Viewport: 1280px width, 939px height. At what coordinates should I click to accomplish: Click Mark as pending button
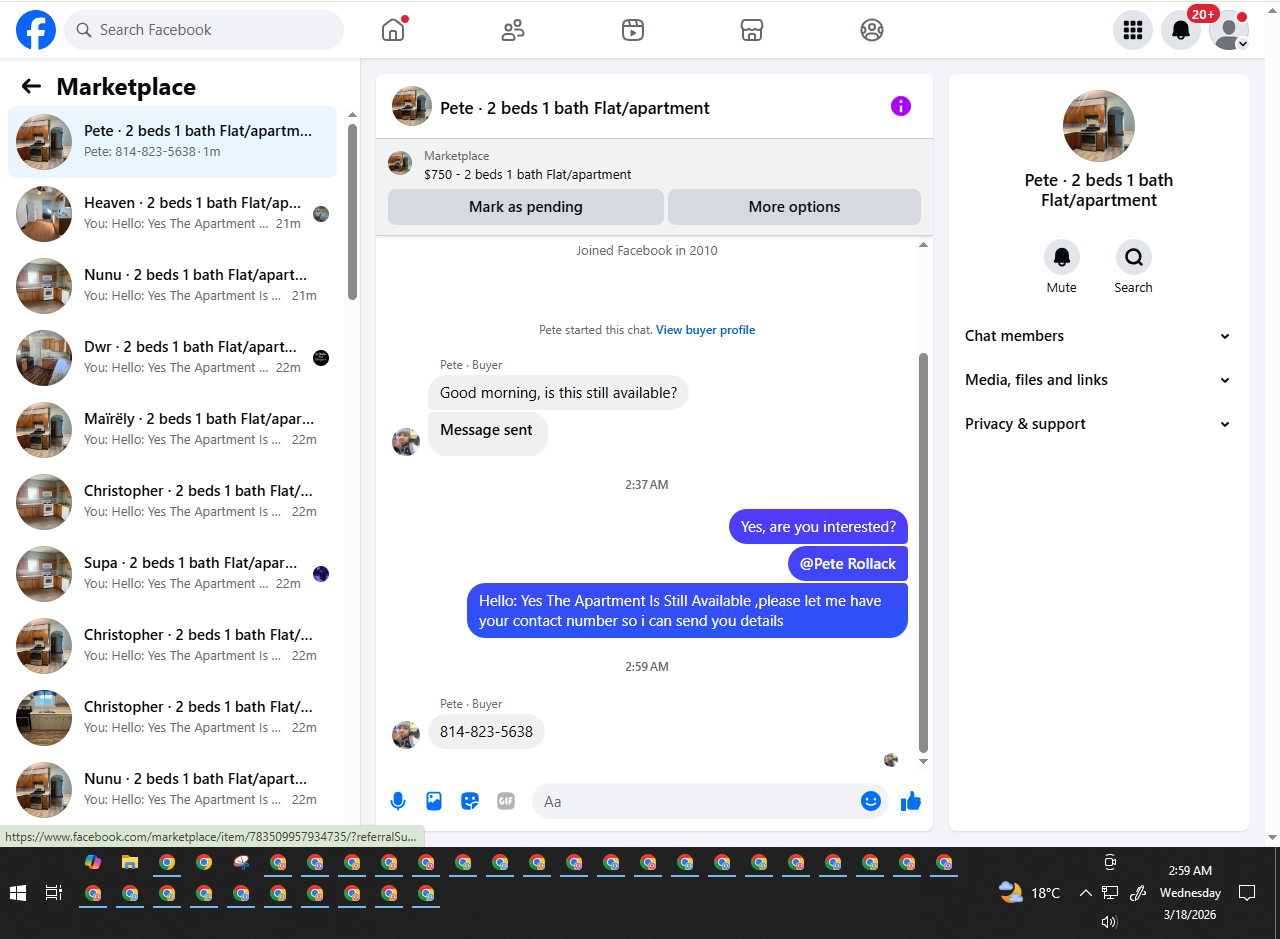tap(526, 207)
